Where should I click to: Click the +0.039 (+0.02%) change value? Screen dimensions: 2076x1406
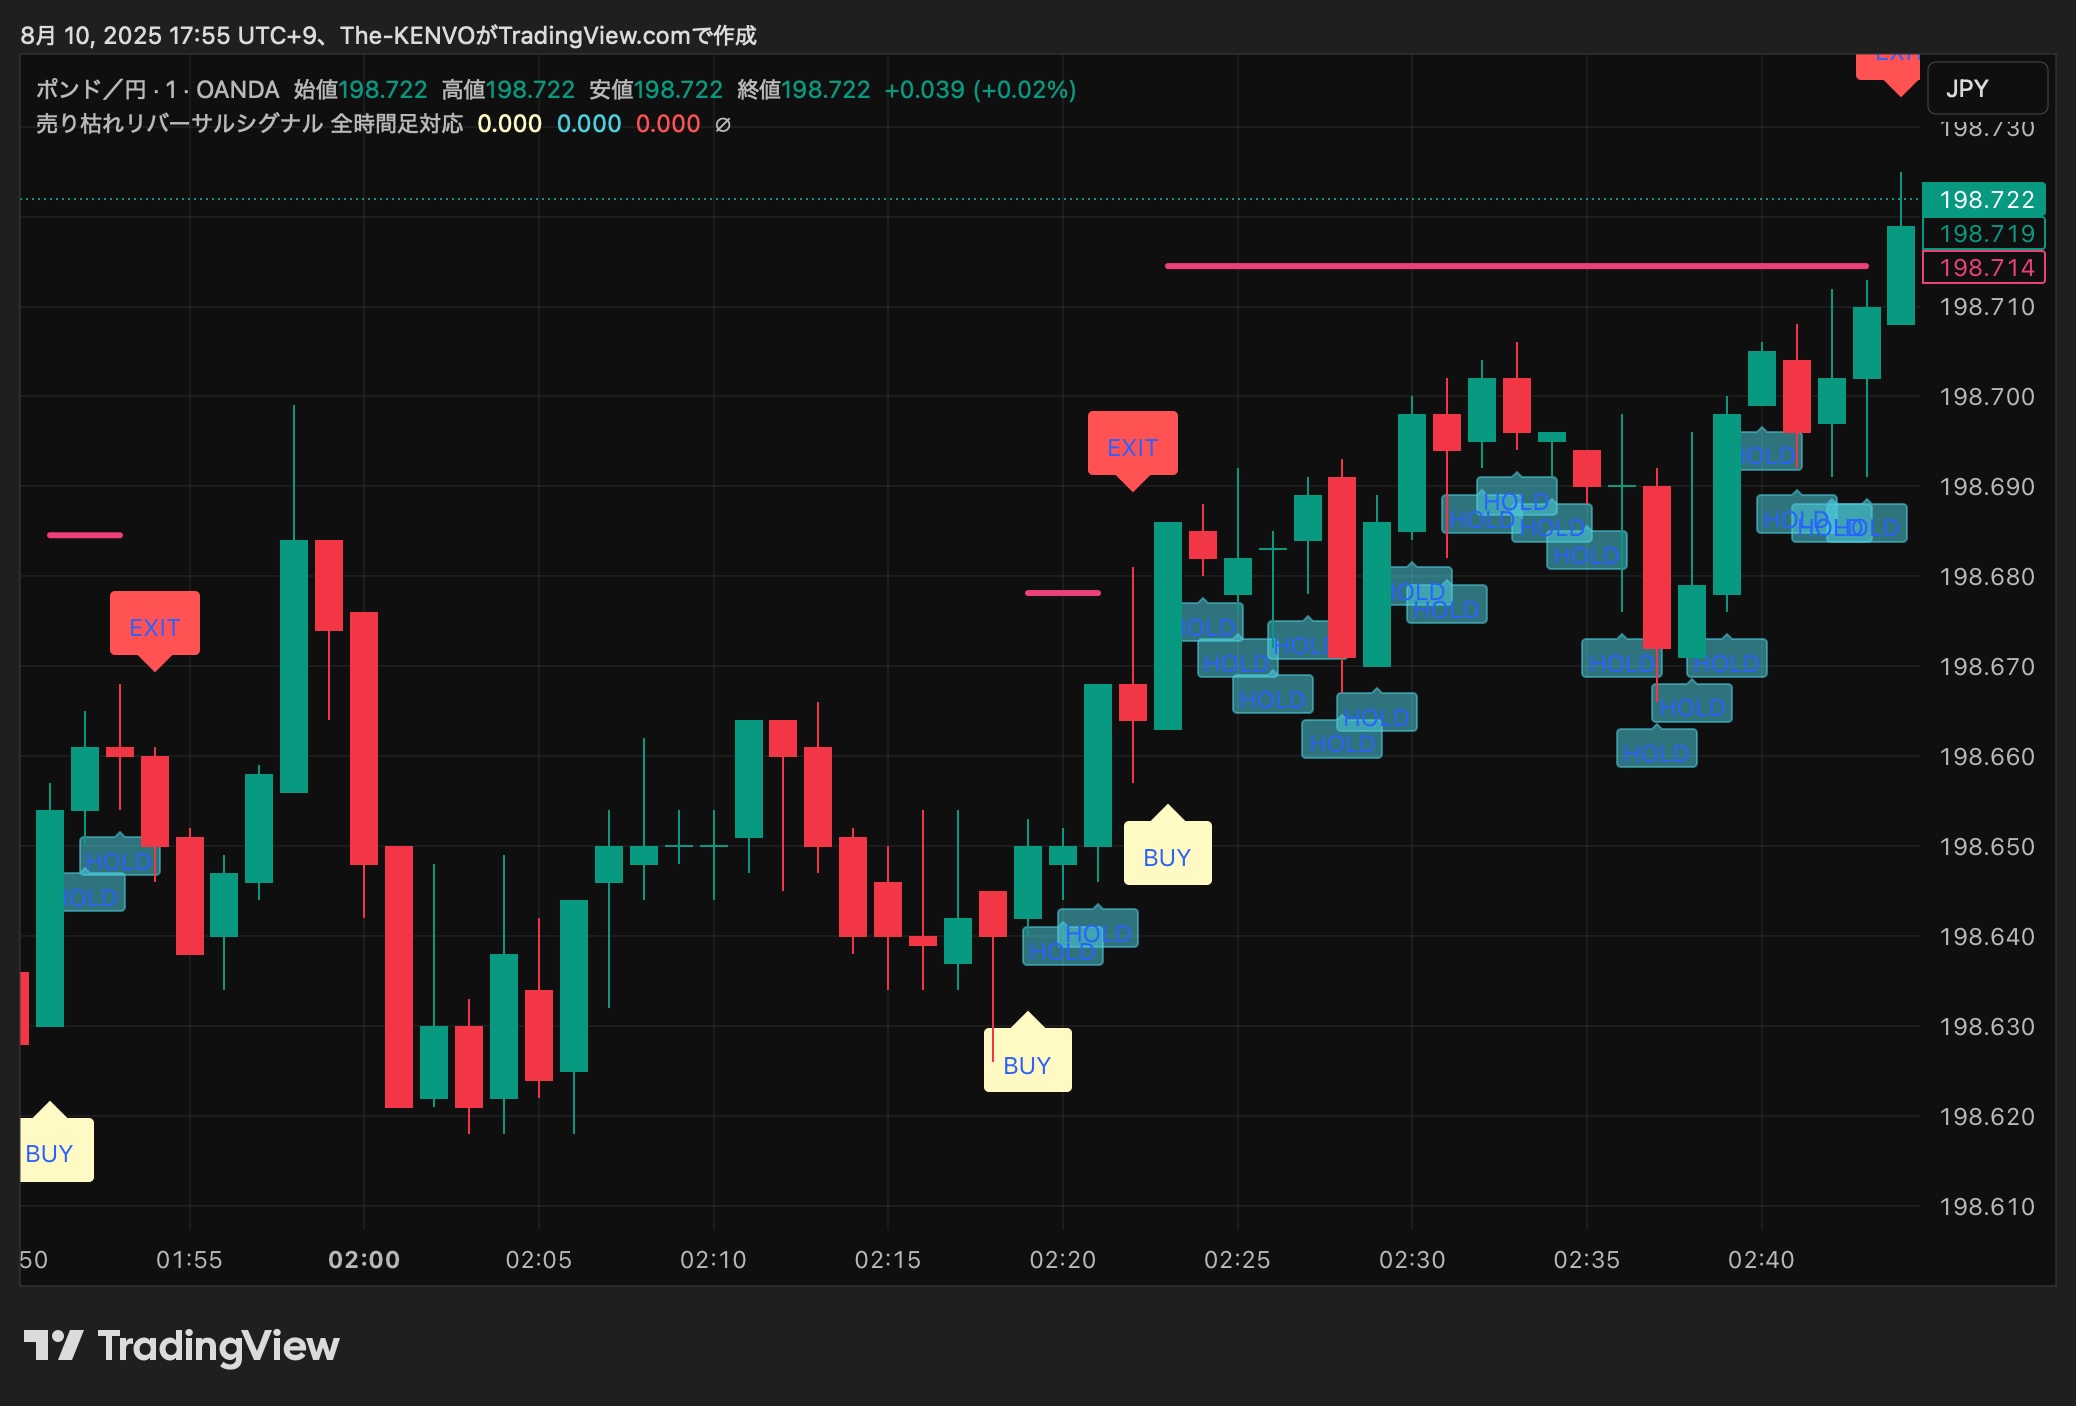[x=980, y=90]
